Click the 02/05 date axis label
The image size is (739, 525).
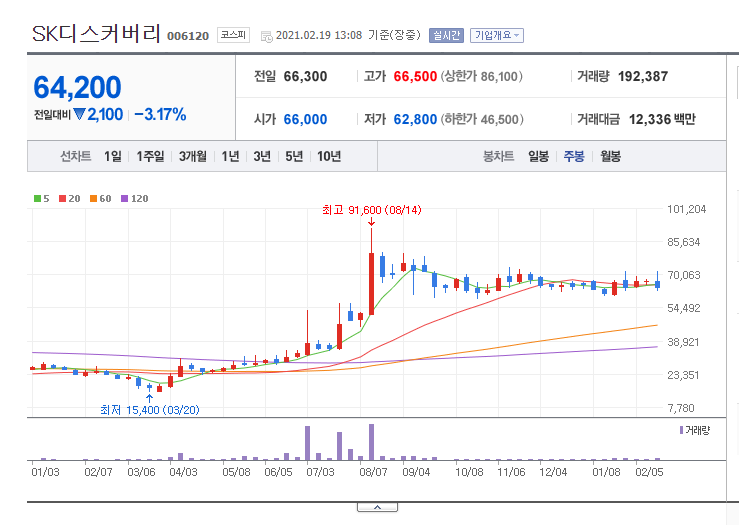click(x=649, y=472)
